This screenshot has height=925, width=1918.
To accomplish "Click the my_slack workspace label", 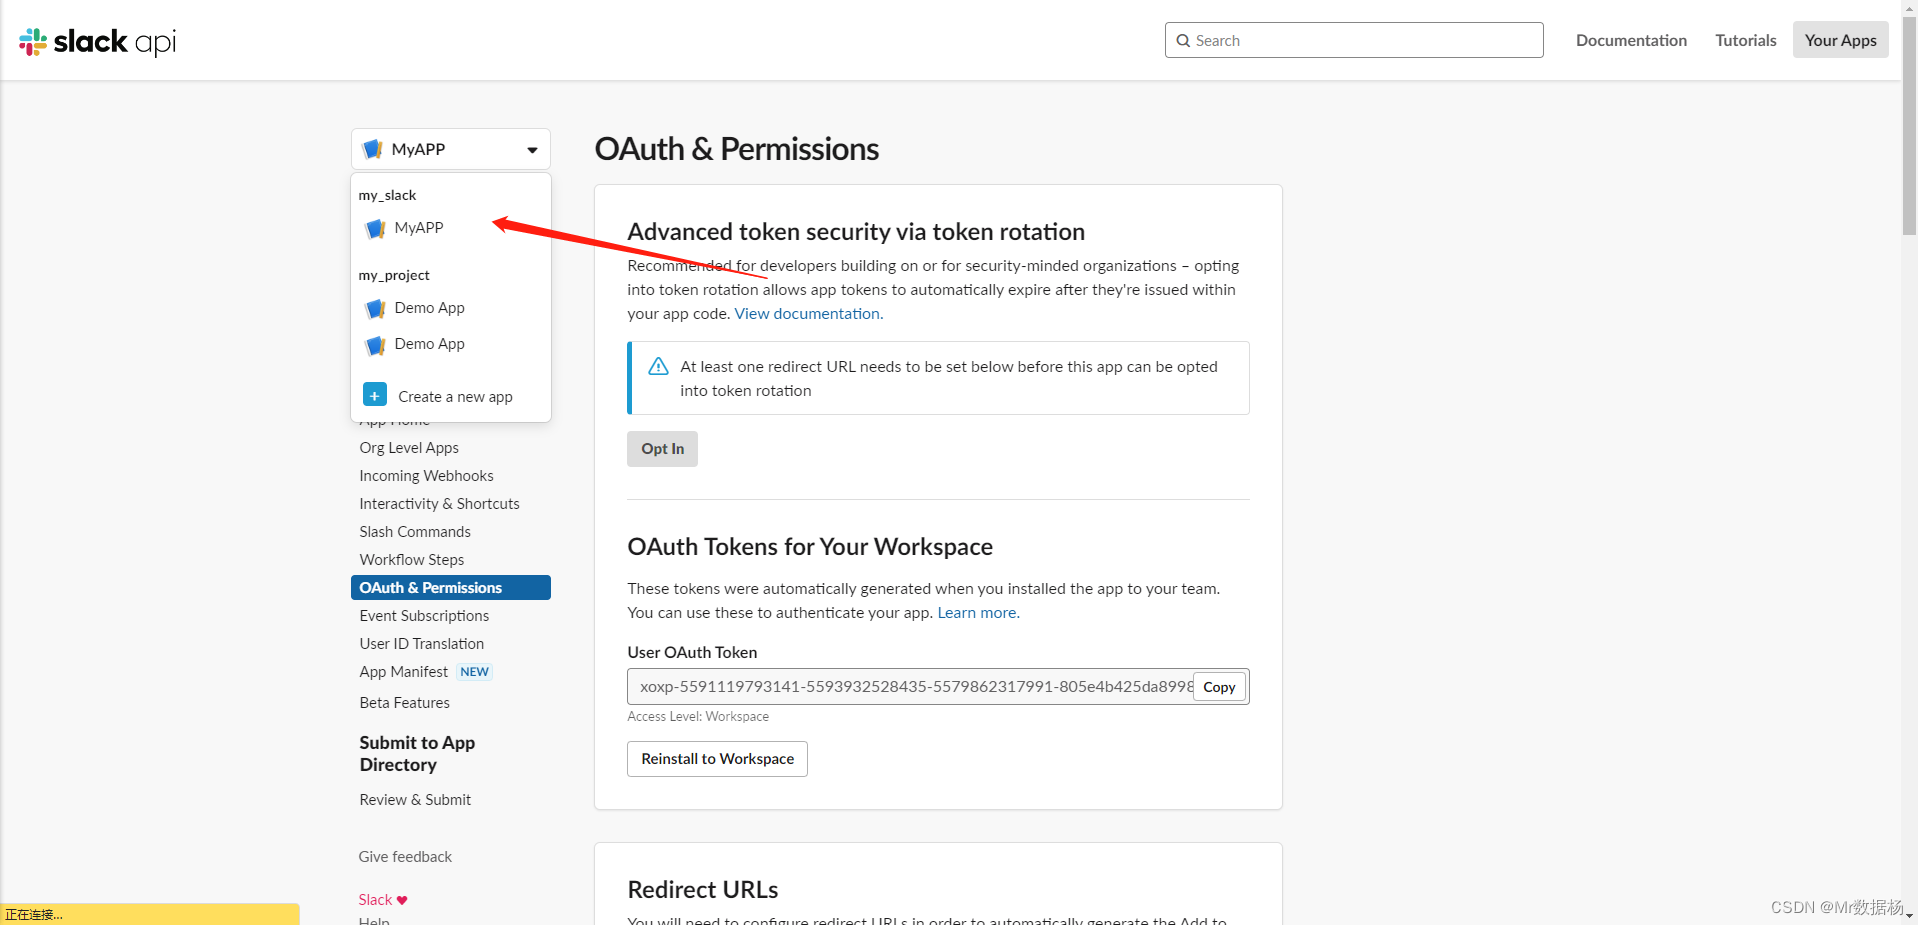I will coord(387,195).
